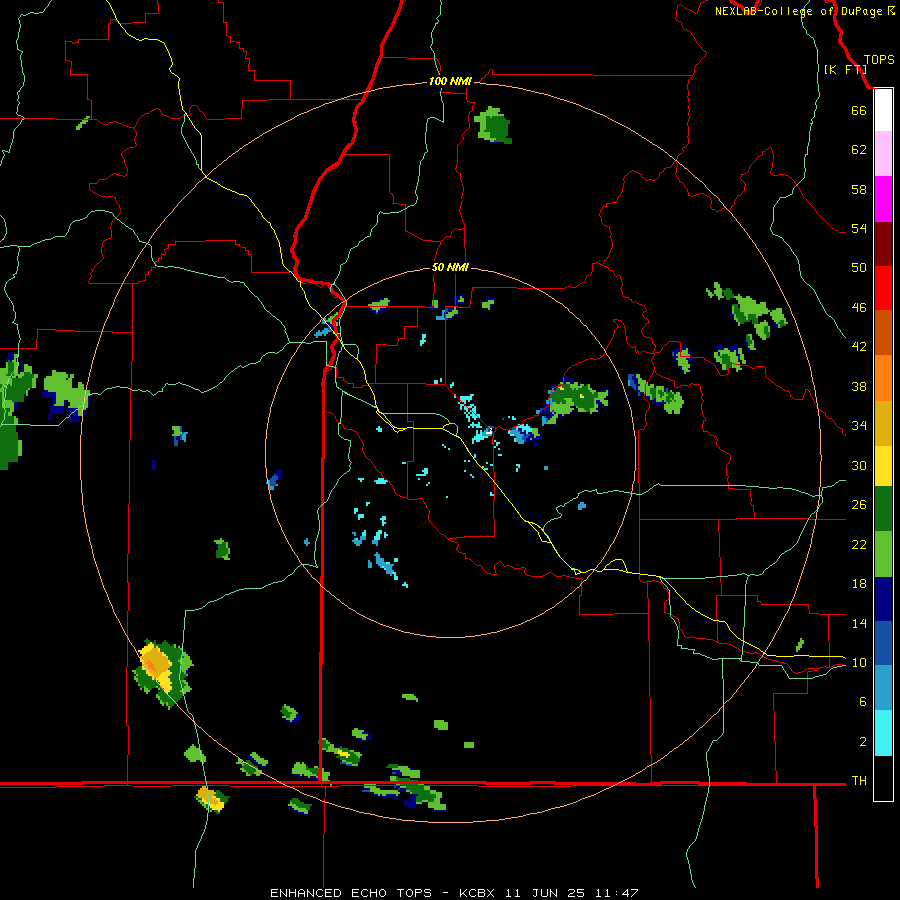Click the legend value "30"

(x=859, y=465)
